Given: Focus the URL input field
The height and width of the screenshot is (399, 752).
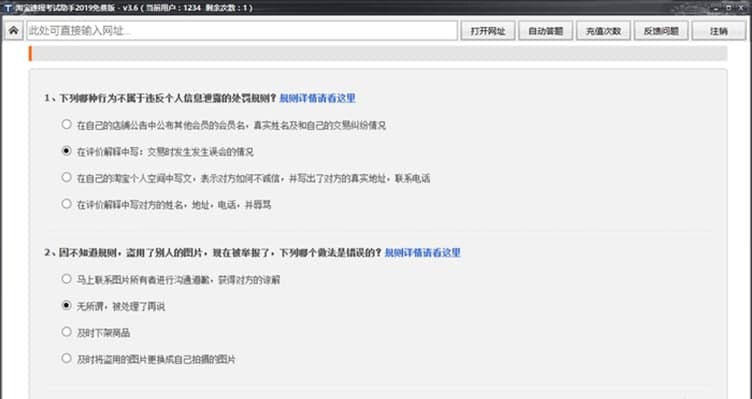Looking at the screenshot, I should coord(242,31).
